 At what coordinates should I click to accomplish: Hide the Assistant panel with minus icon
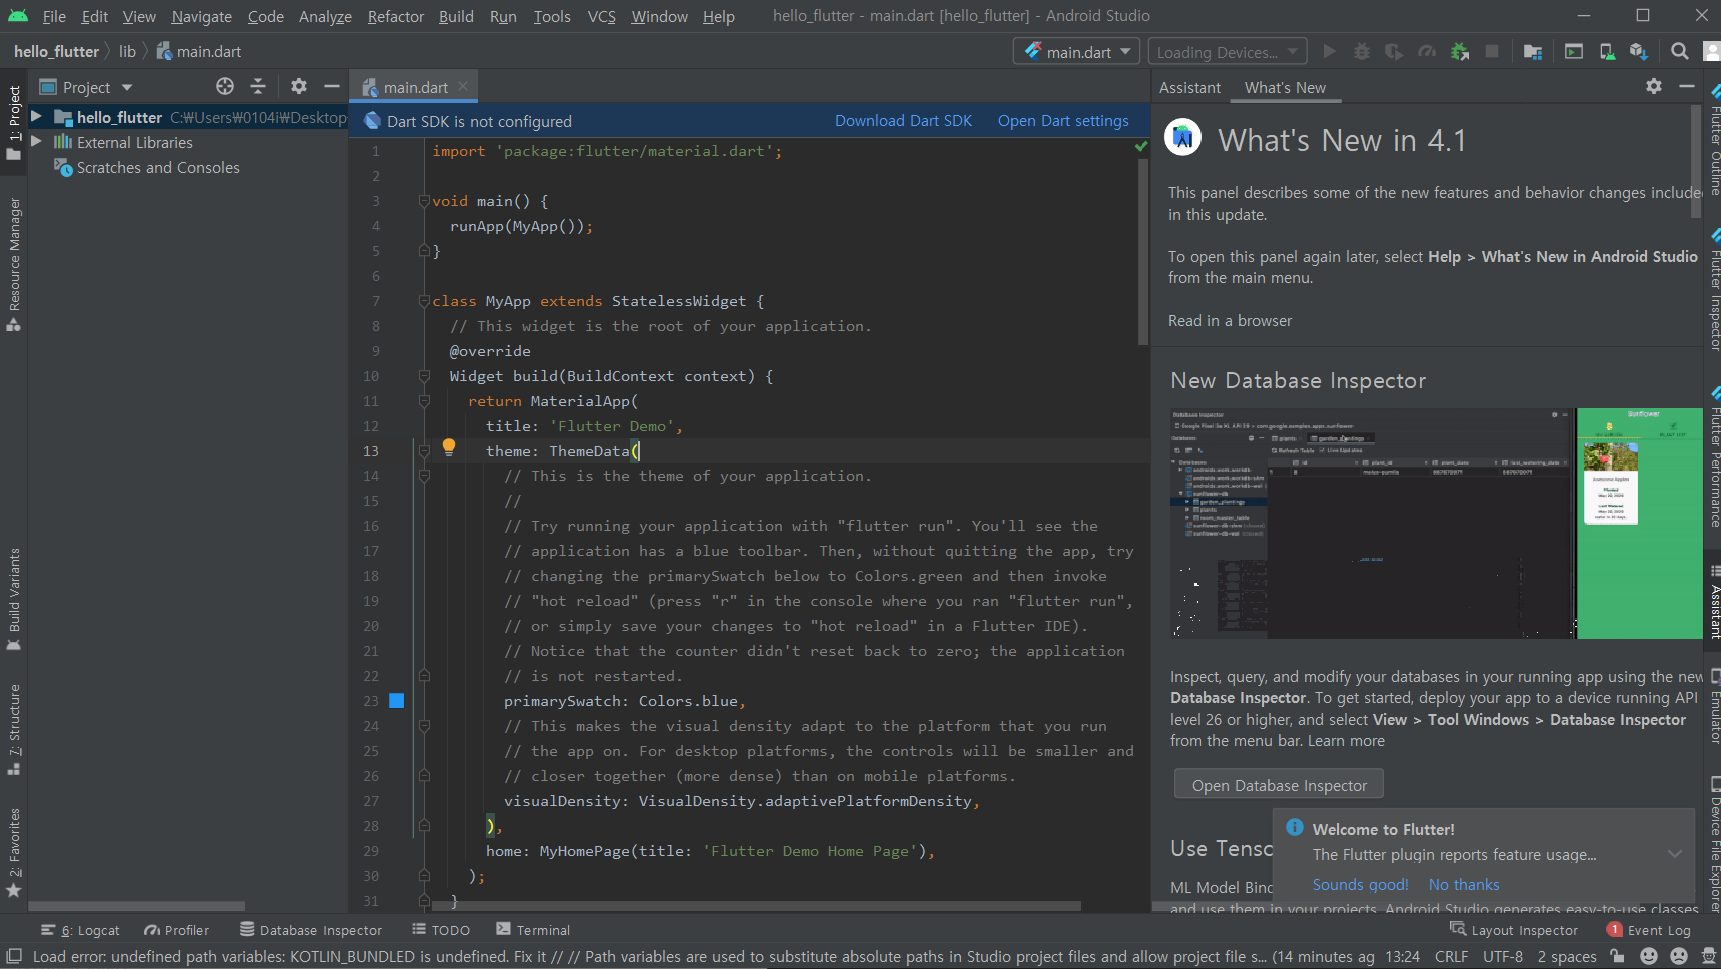click(1687, 87)
